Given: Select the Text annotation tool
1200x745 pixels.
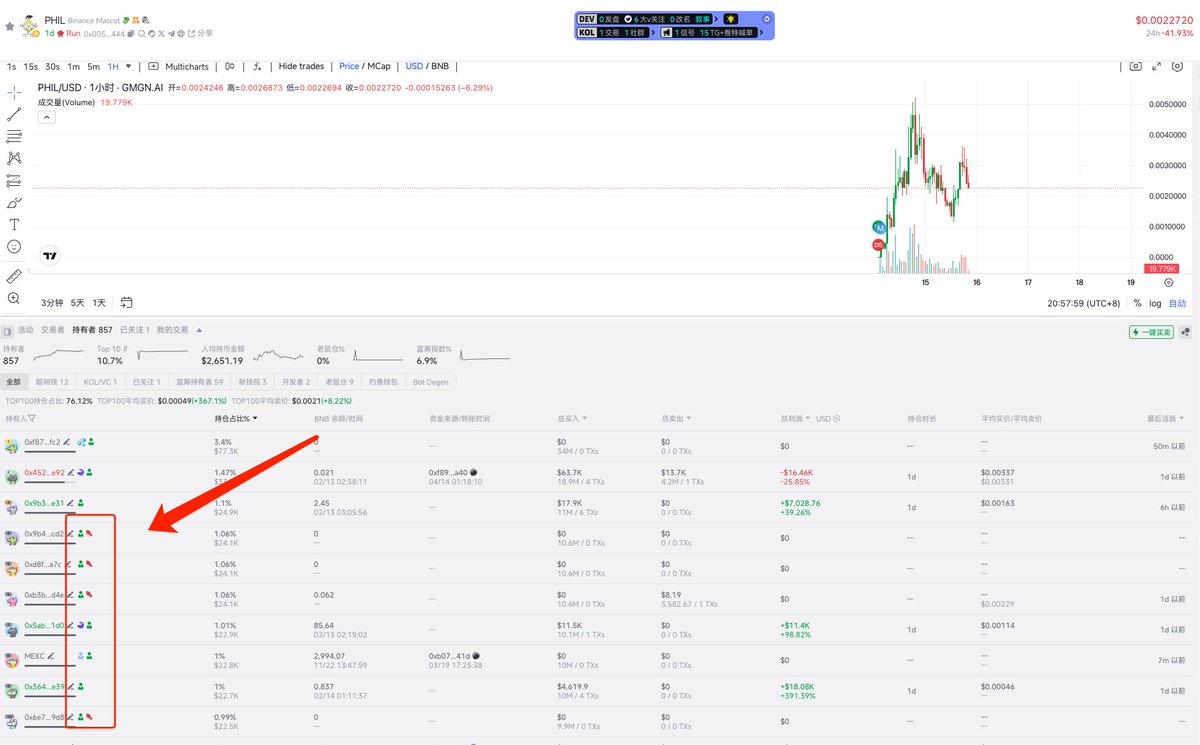Looking at the screenshot, I should tap(14, 224).
